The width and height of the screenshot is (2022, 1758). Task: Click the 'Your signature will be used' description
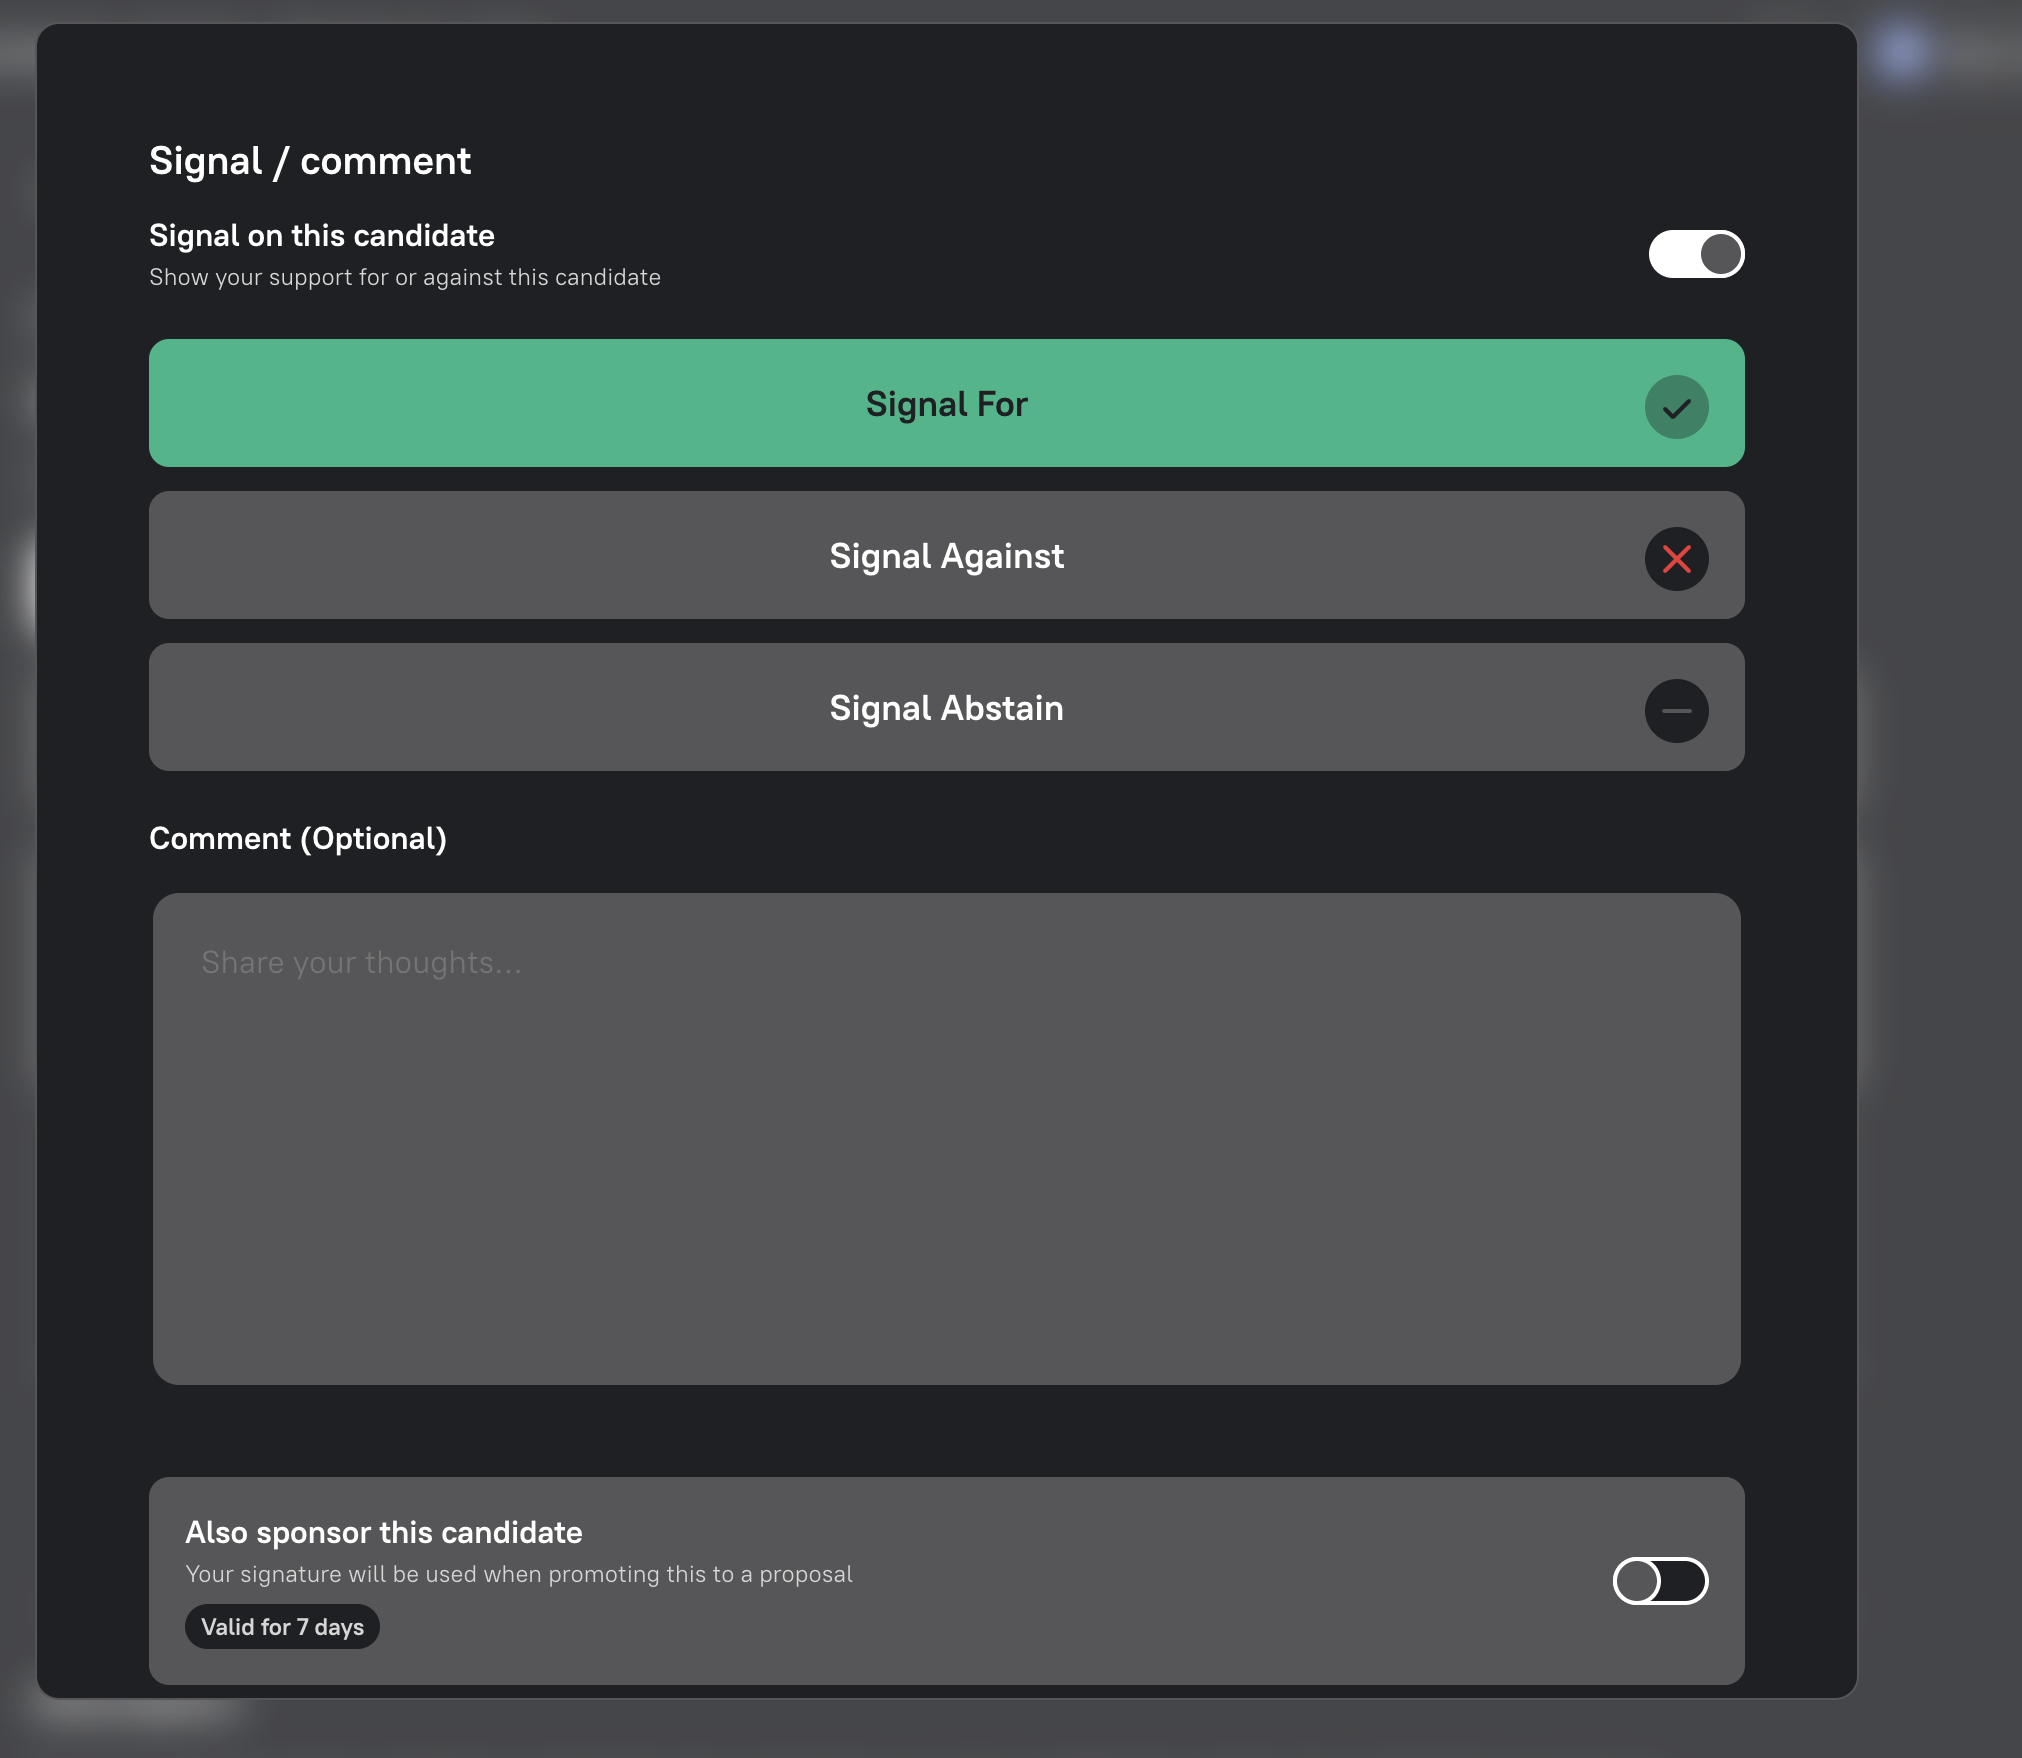[519, 1574]
